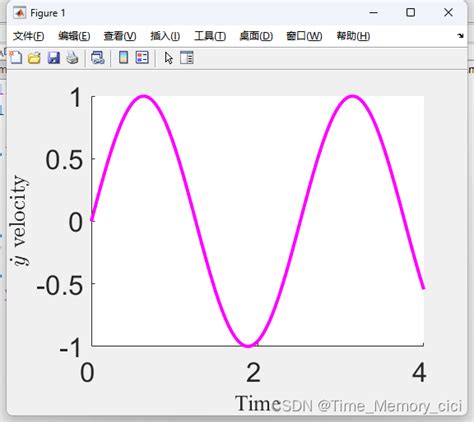Screen dimensions: 474x422
Task: Save the figure with the floppy disk icon
Action: click(54, 58)
